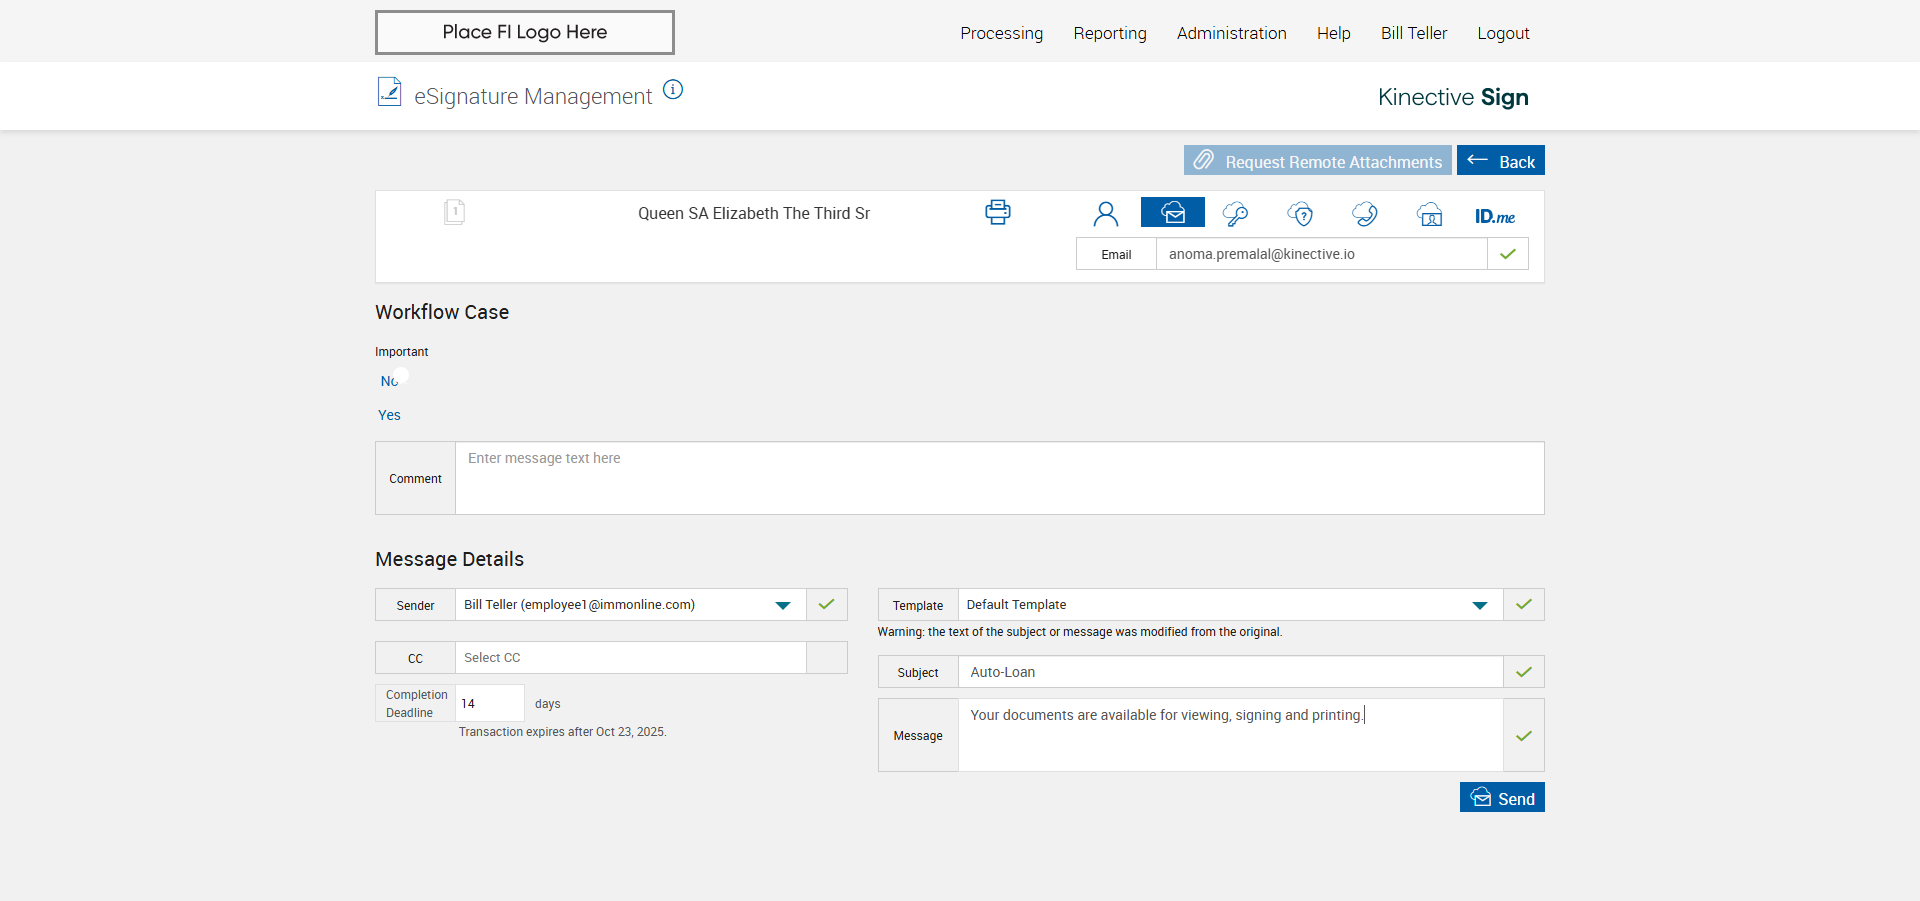
Task: Click the Send button
Action: [1501, 798]
